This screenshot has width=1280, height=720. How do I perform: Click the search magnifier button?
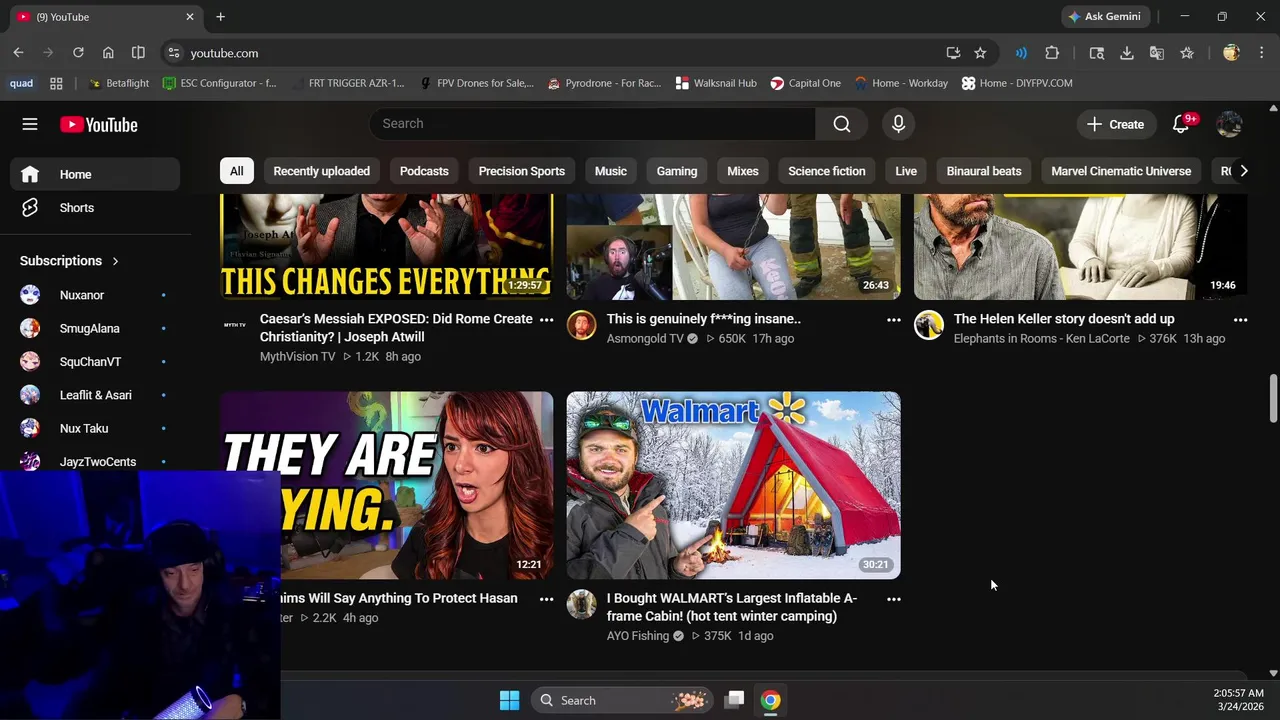842,124
